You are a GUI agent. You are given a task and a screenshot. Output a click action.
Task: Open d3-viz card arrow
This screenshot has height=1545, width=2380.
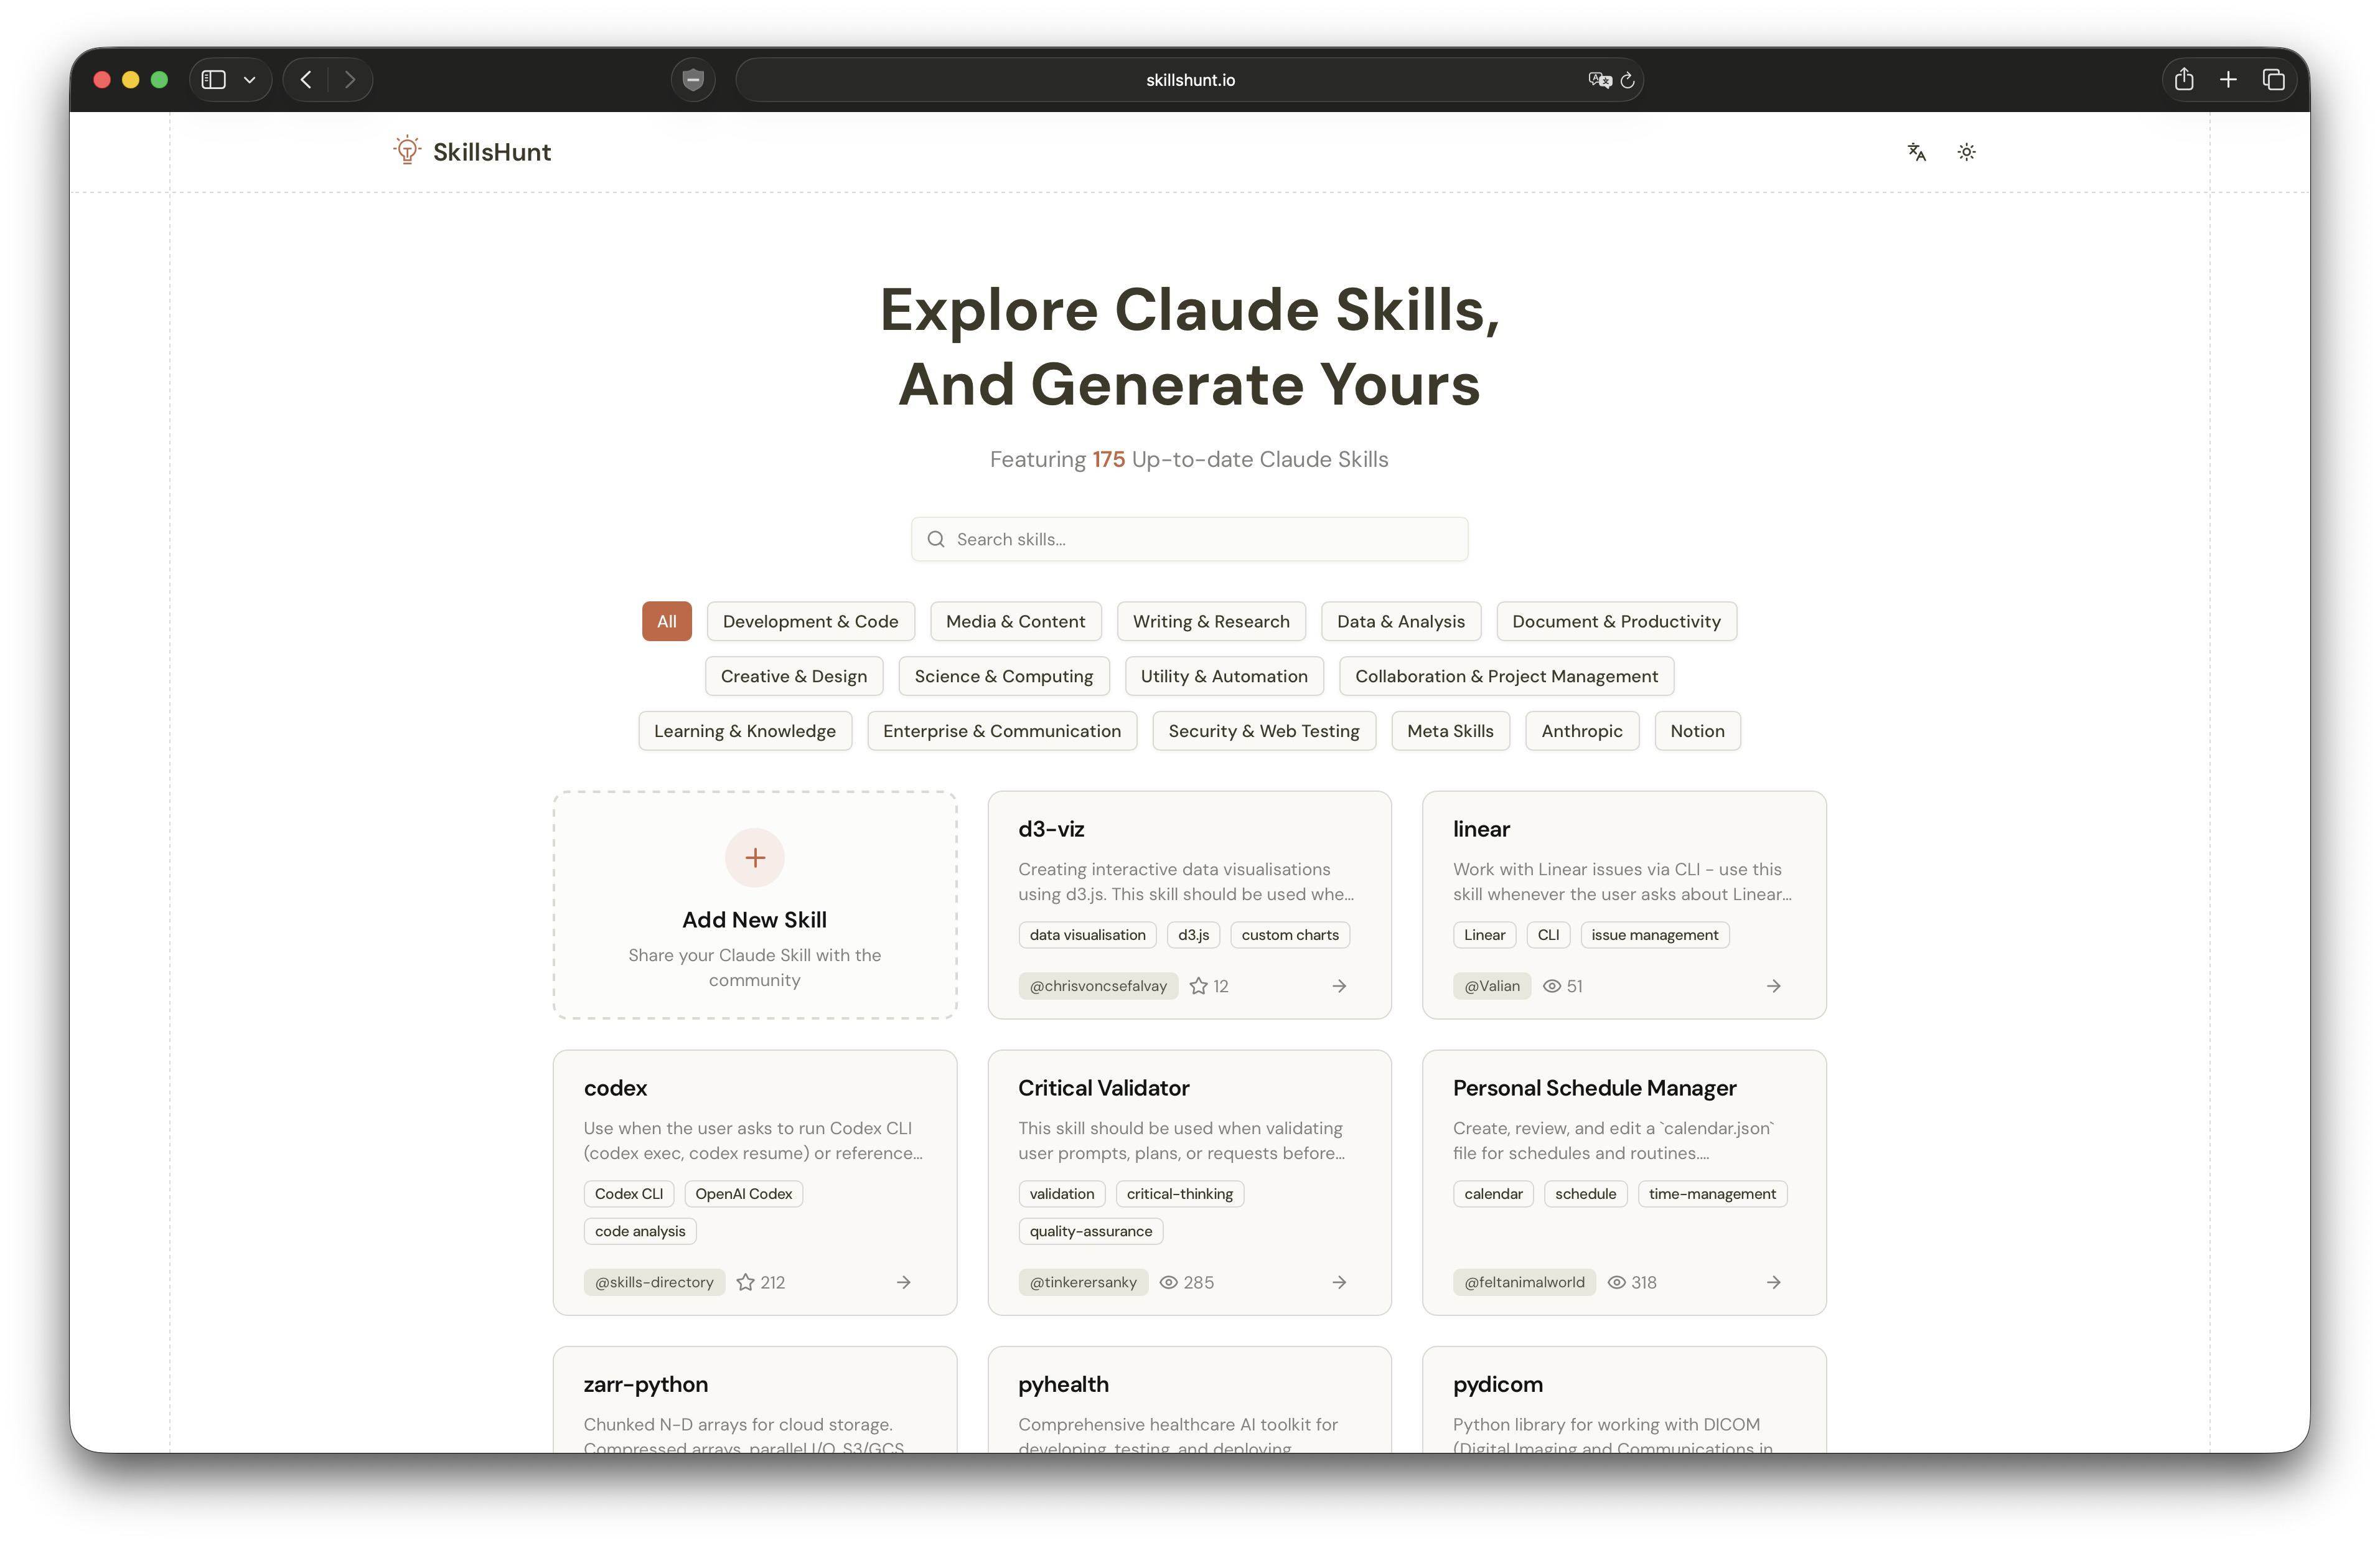click(1339, 986)
